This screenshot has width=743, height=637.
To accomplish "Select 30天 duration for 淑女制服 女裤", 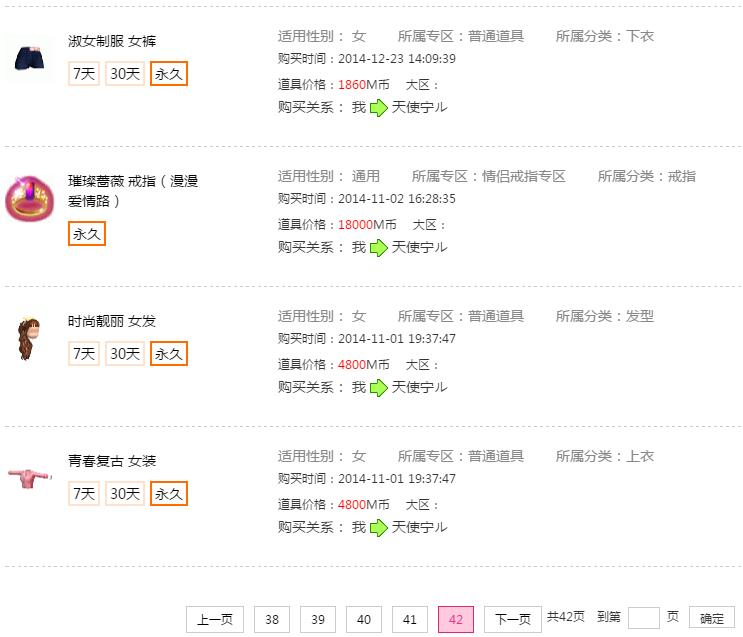I will [125, 73].
